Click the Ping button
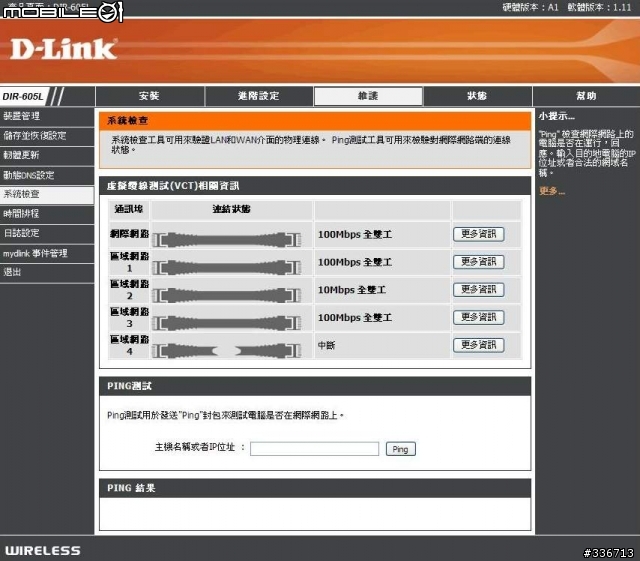Image resolution: width=640 pixels, height=561 pixels. coord(400,449)
